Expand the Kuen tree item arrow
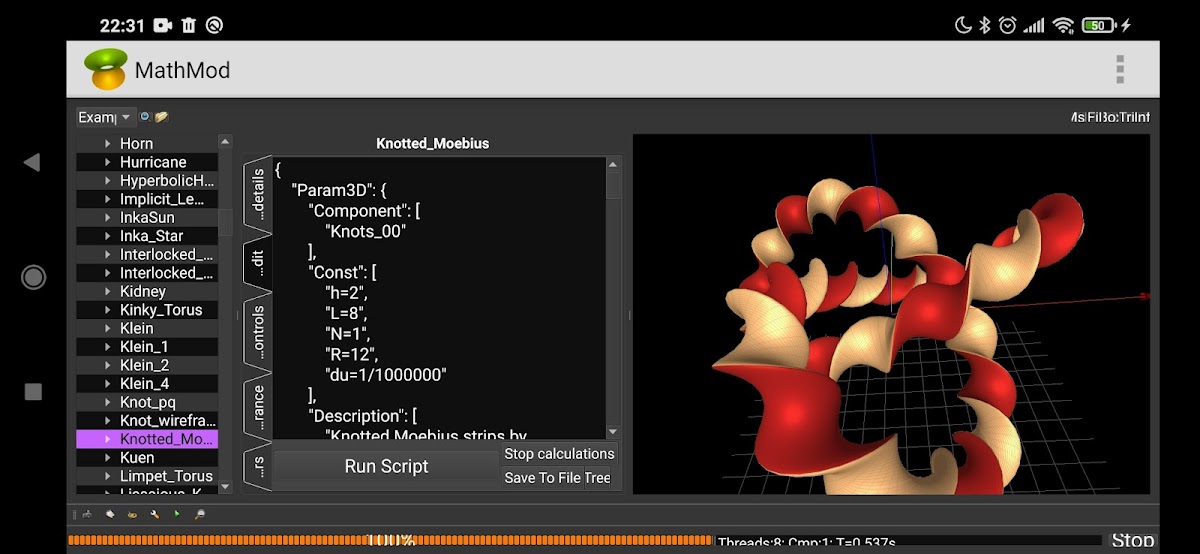This screenshot has height=554, width=1200. click(107, 458)
